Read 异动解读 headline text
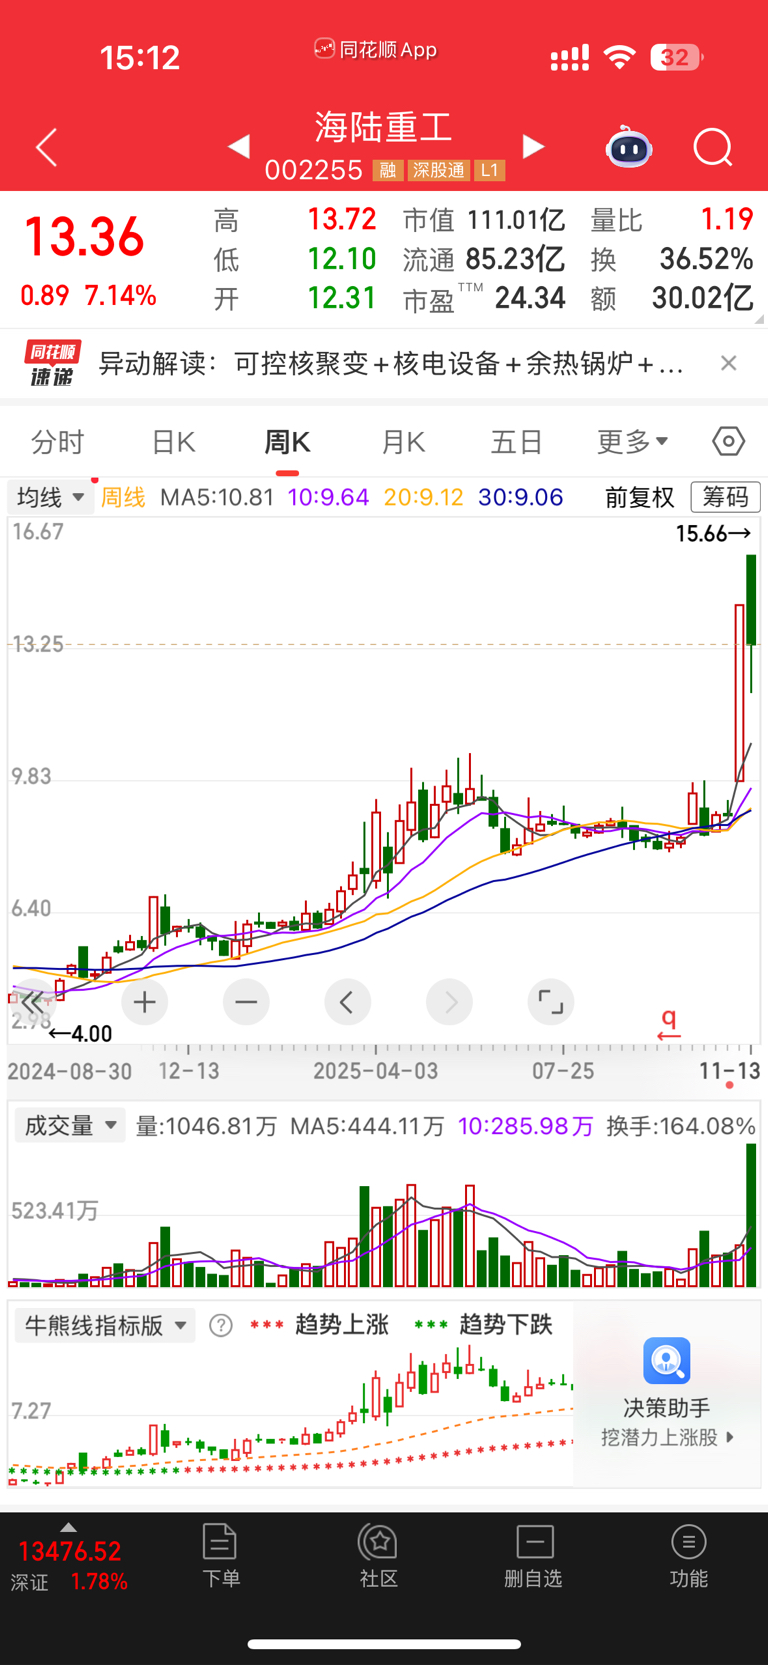The height and width of the screenshot is (1665, 769). pos(391,363)
